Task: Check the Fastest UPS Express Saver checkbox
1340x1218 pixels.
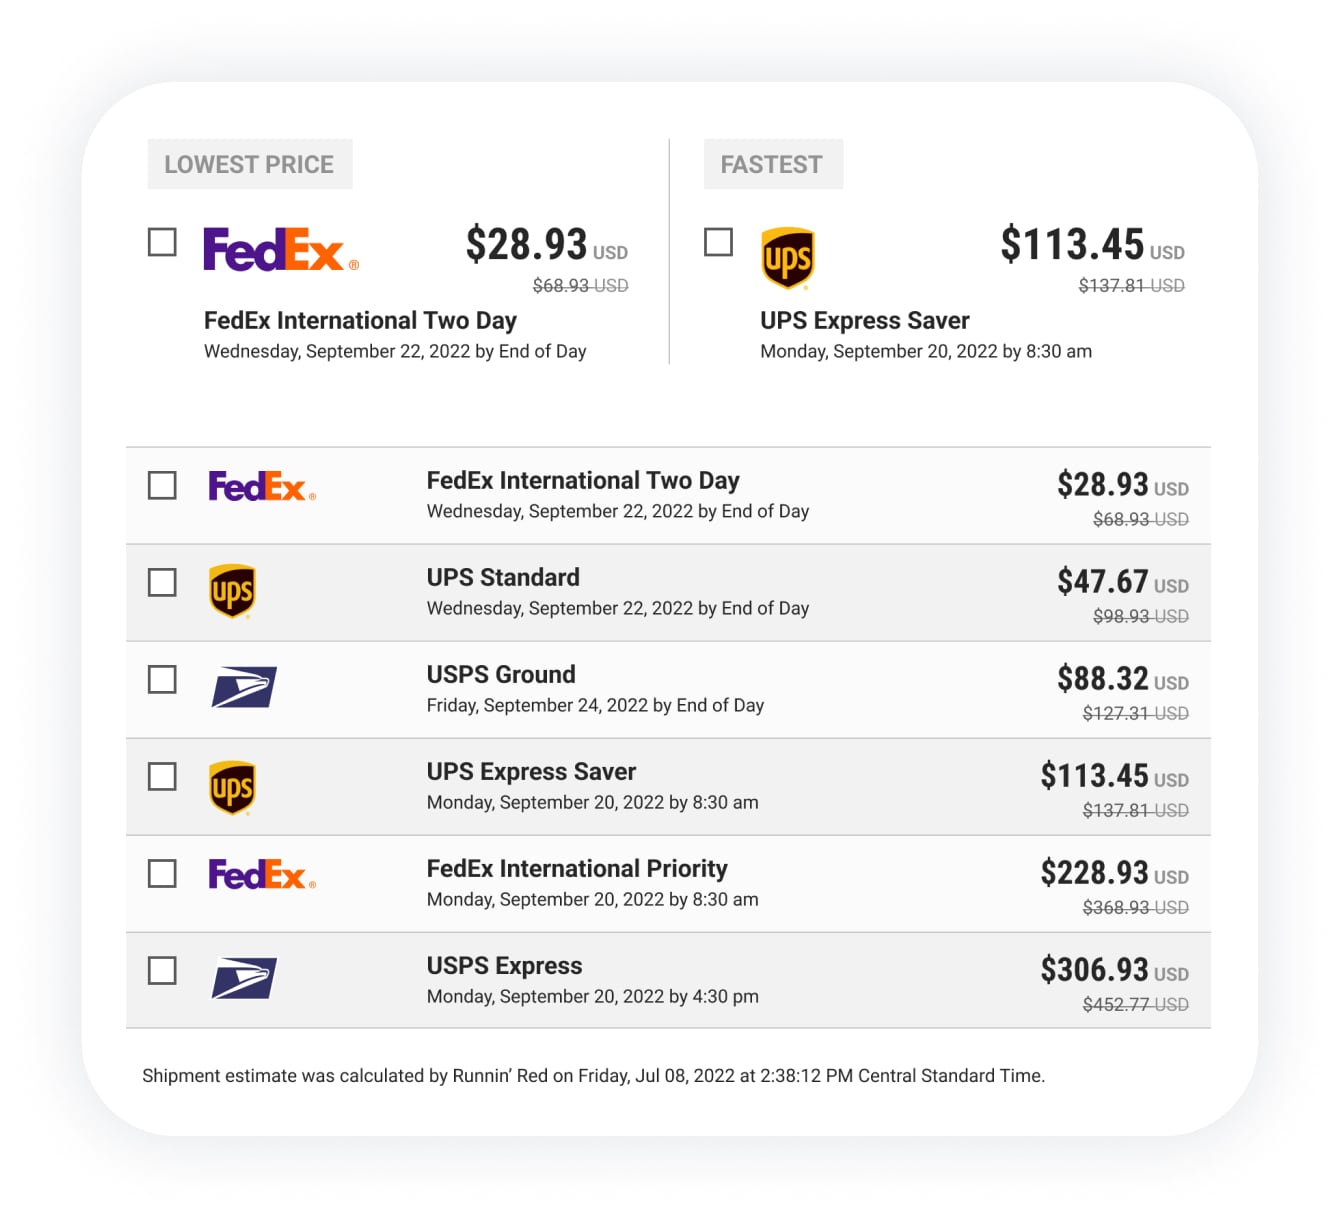Action: pos(718,242)
